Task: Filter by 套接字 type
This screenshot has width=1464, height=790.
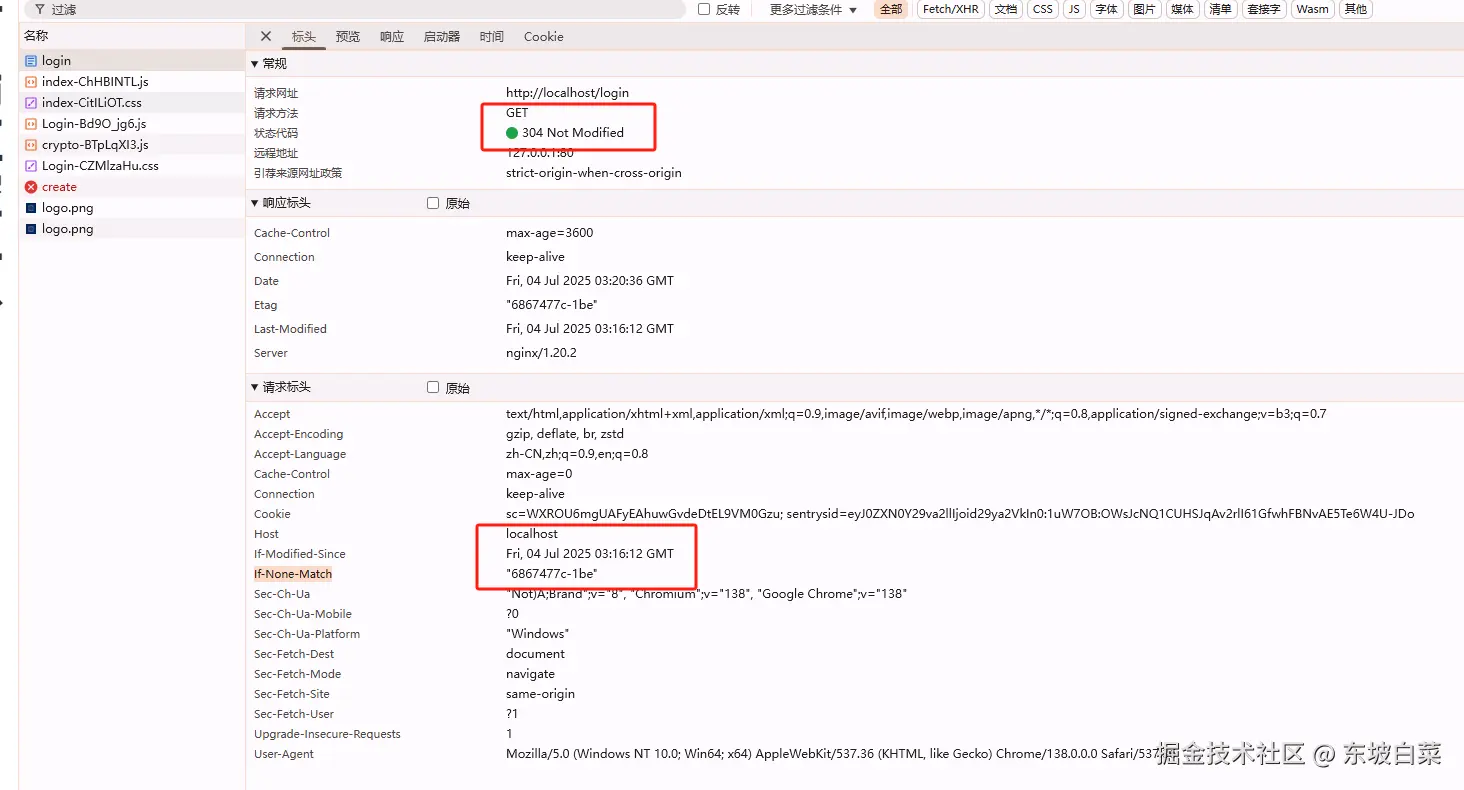Action: (1264, 9)
